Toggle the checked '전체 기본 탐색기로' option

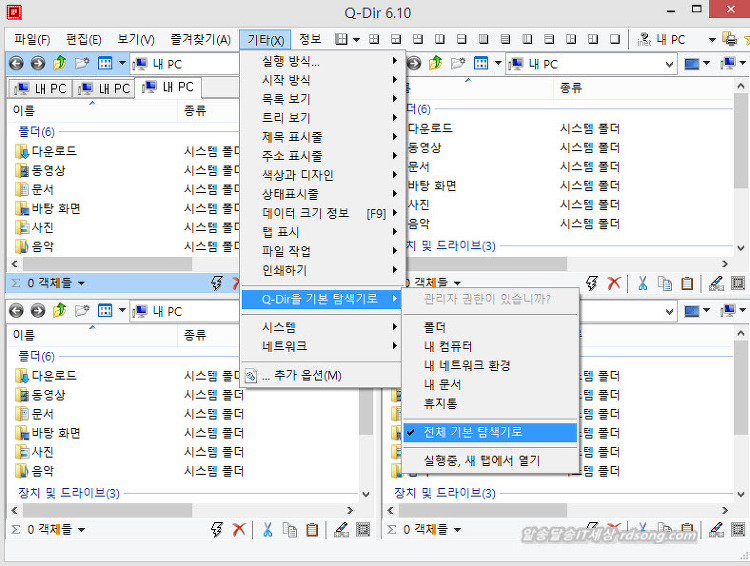click(488, 432)
